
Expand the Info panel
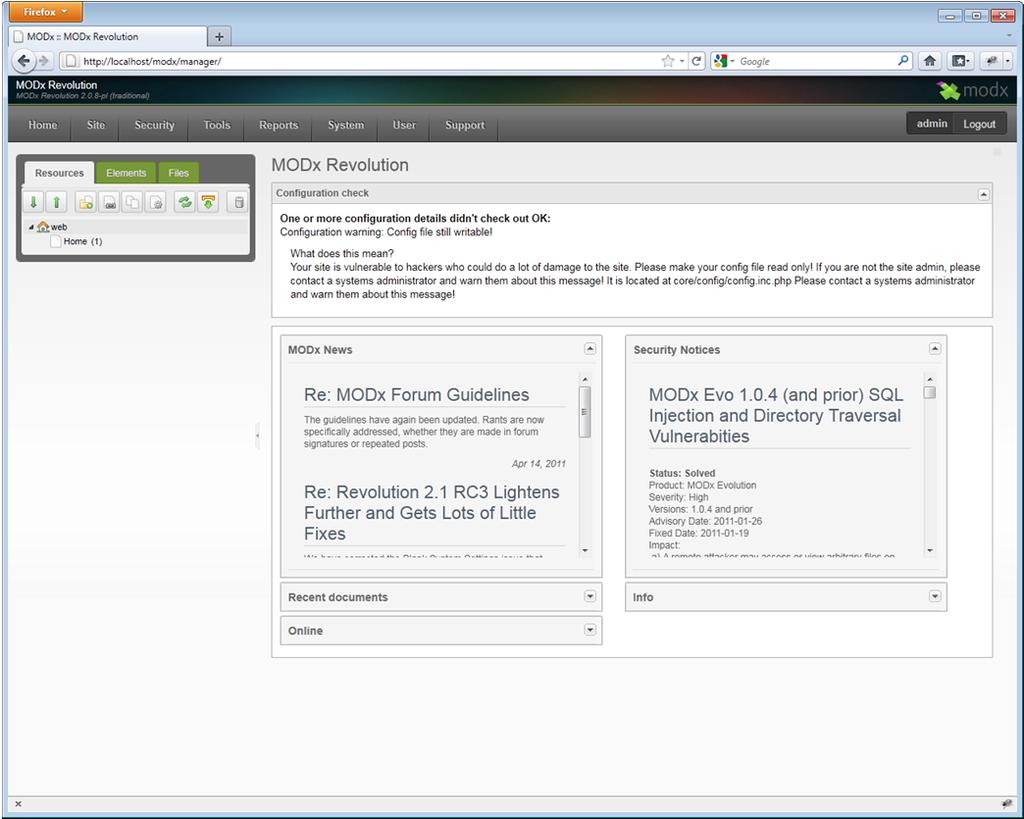coord(935,596)
